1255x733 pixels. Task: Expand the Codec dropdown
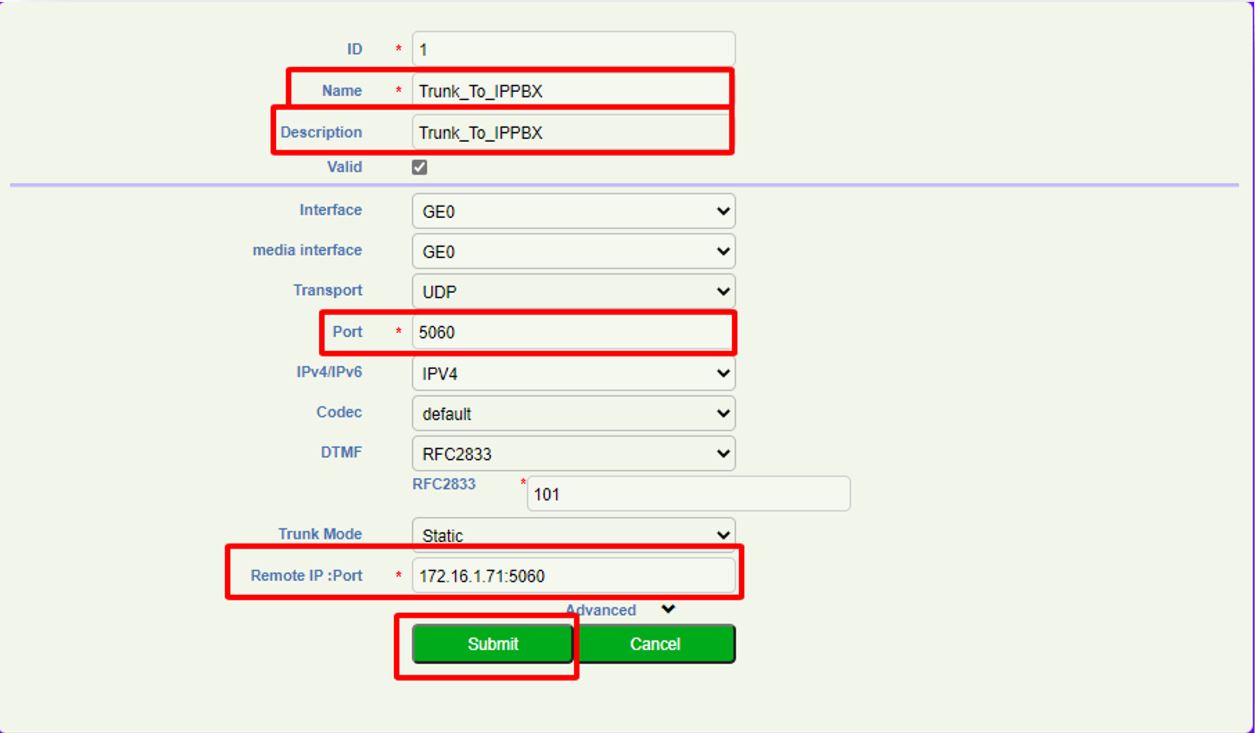573,413
